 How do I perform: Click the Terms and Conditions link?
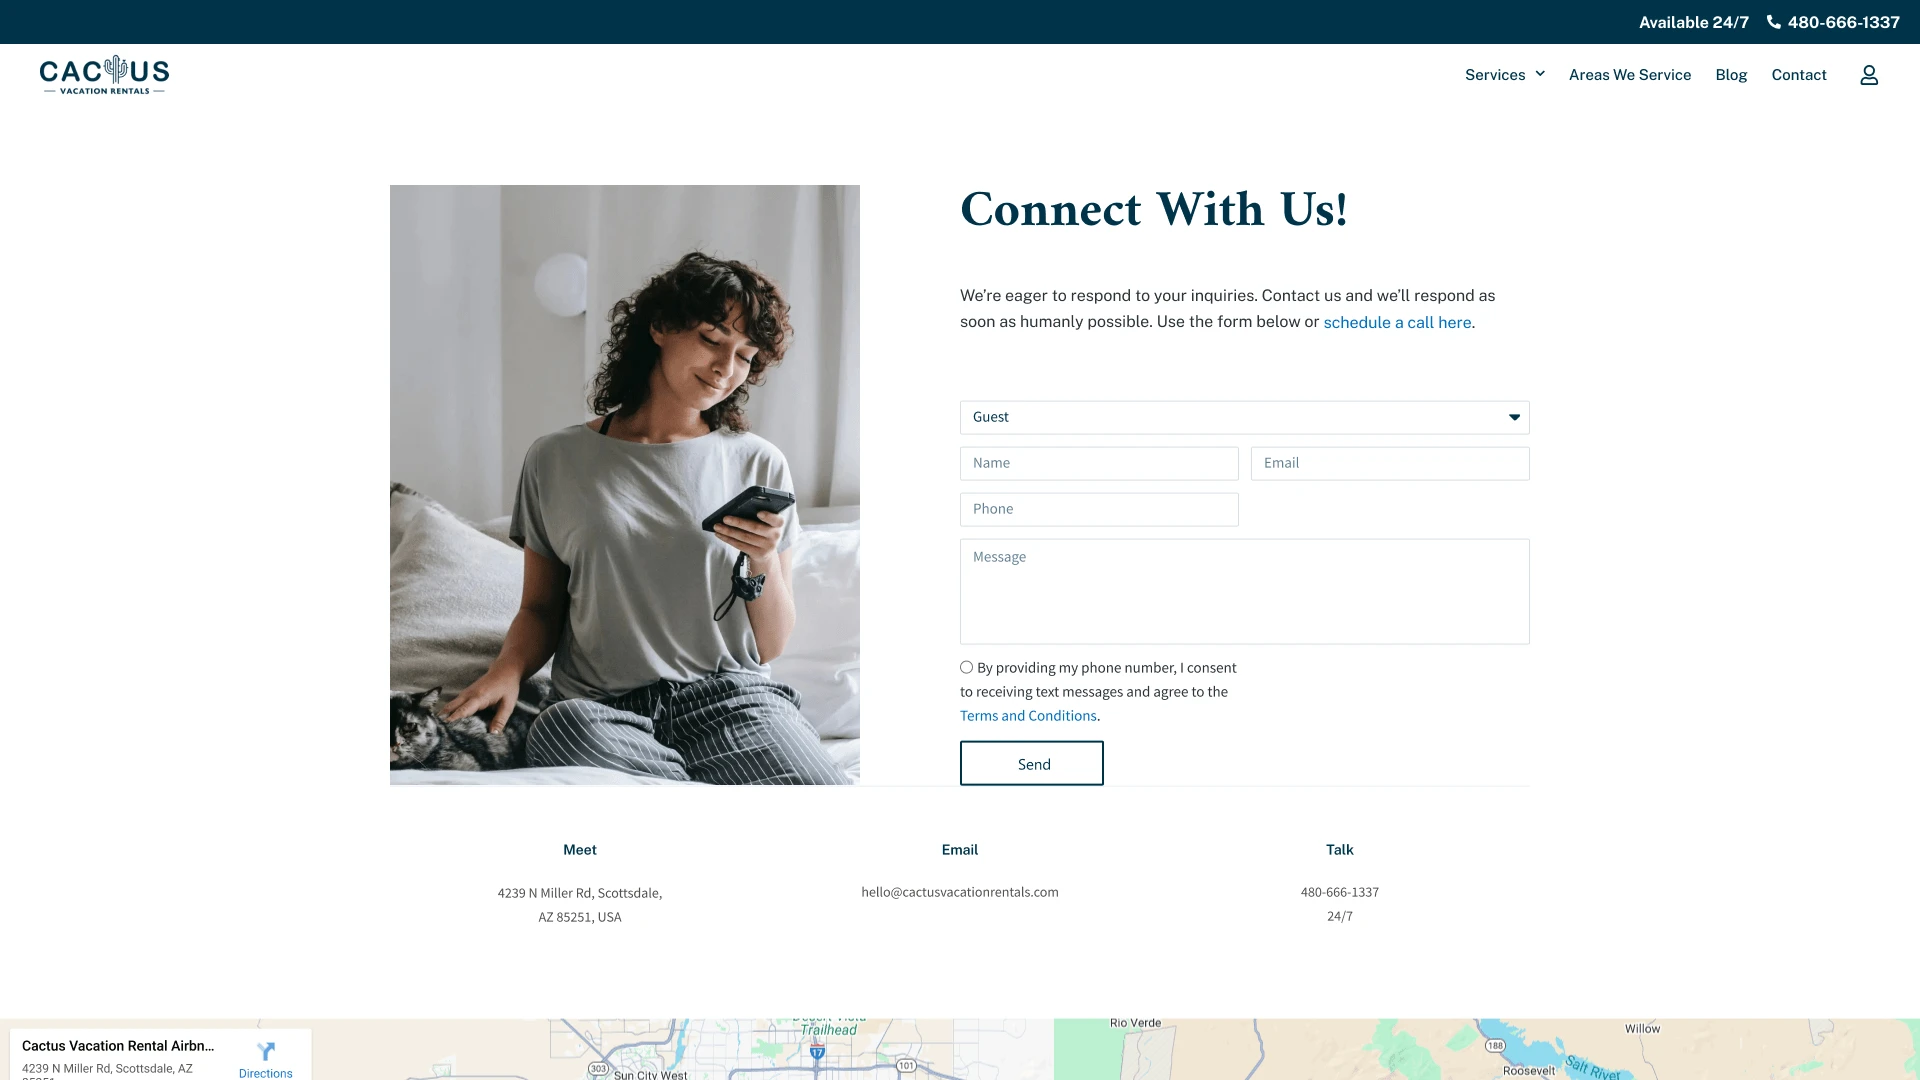point(1027,715)
